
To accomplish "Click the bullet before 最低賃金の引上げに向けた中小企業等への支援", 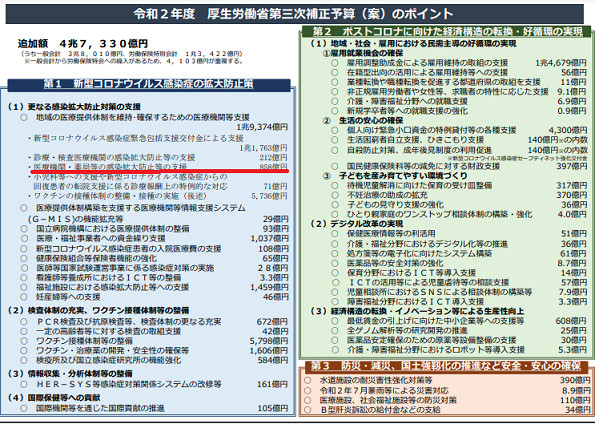I will pos(334,321).
